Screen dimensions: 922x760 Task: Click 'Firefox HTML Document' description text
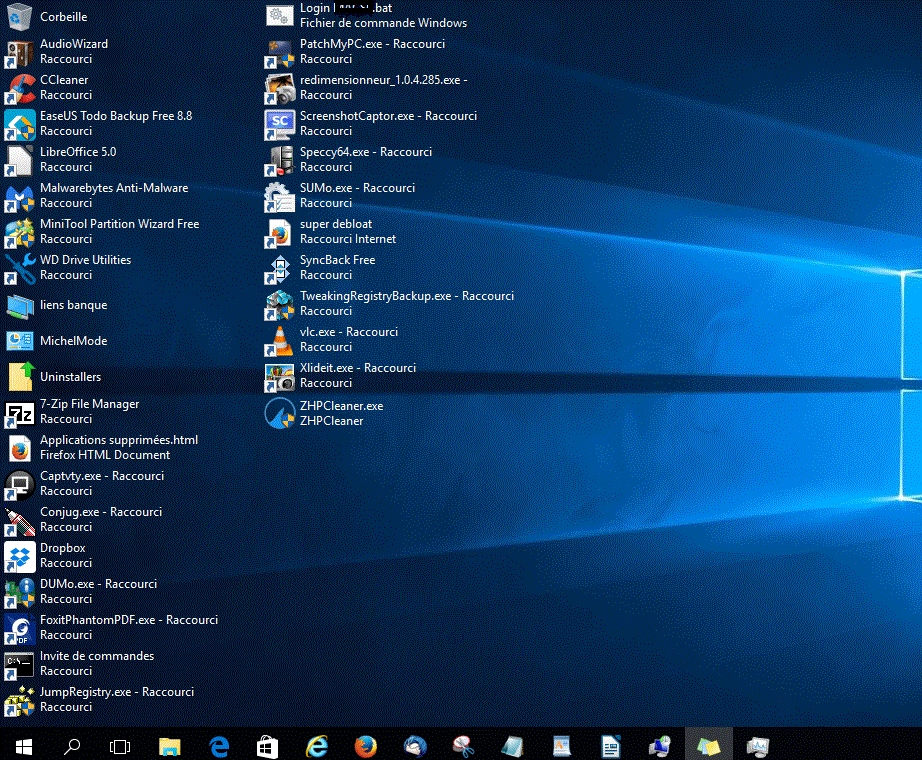[x=105, y=455]
